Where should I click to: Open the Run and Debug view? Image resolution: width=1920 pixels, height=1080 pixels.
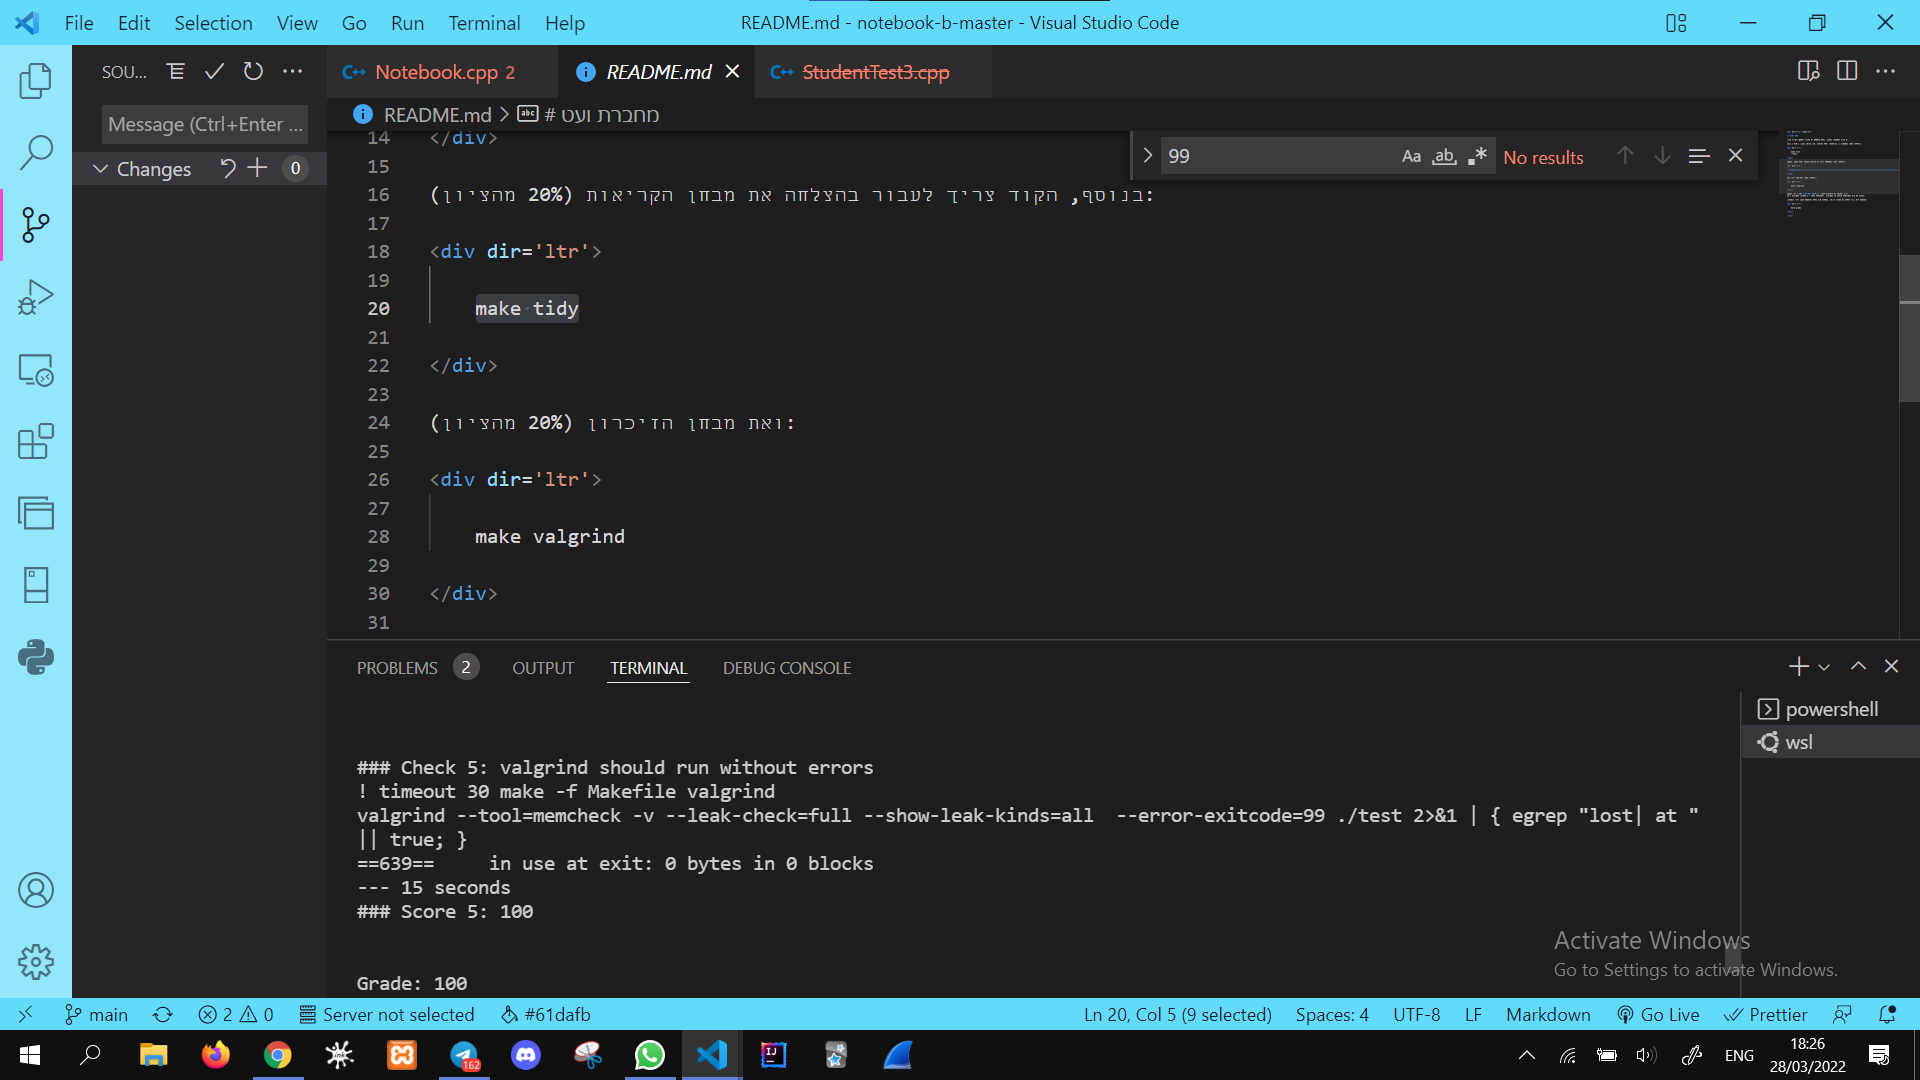(37, 297)
